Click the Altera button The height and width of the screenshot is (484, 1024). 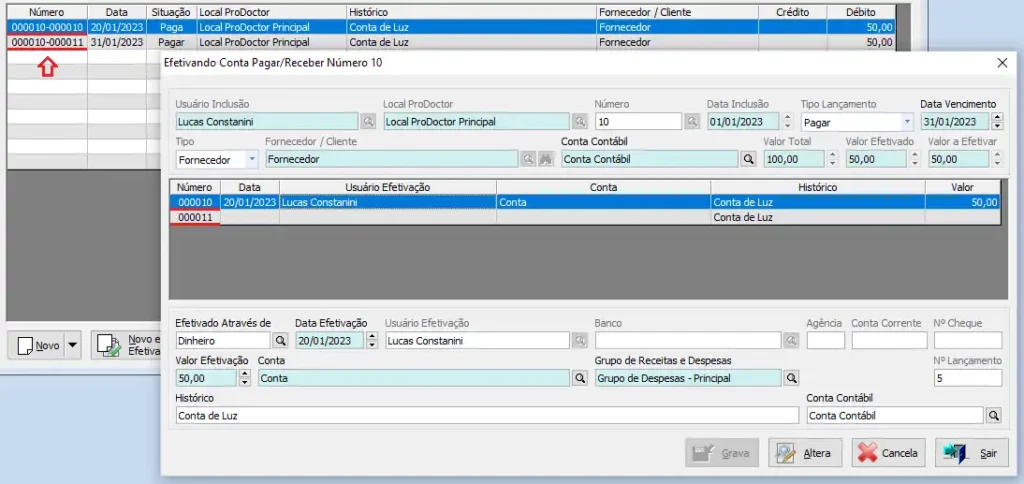805,453
